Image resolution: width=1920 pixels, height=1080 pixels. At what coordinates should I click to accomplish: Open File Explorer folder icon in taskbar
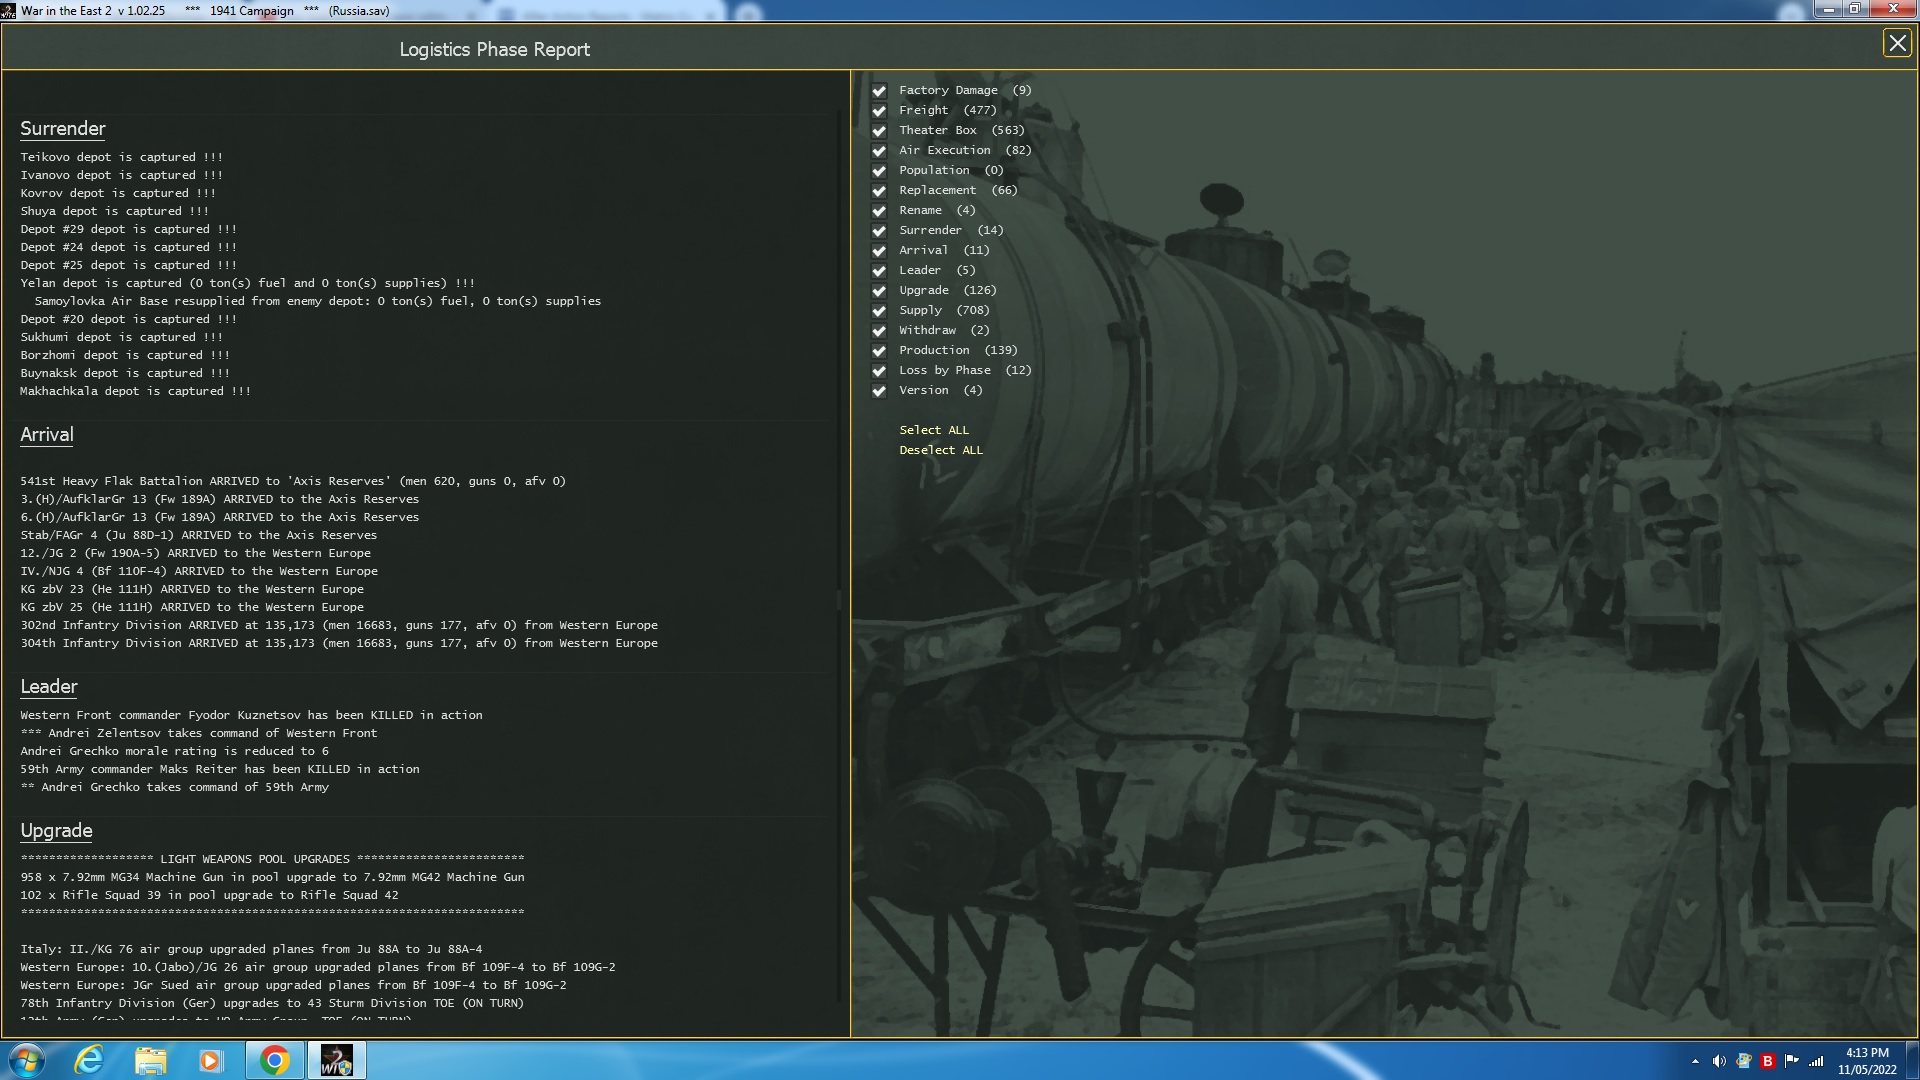click(x=150, y=1060)
